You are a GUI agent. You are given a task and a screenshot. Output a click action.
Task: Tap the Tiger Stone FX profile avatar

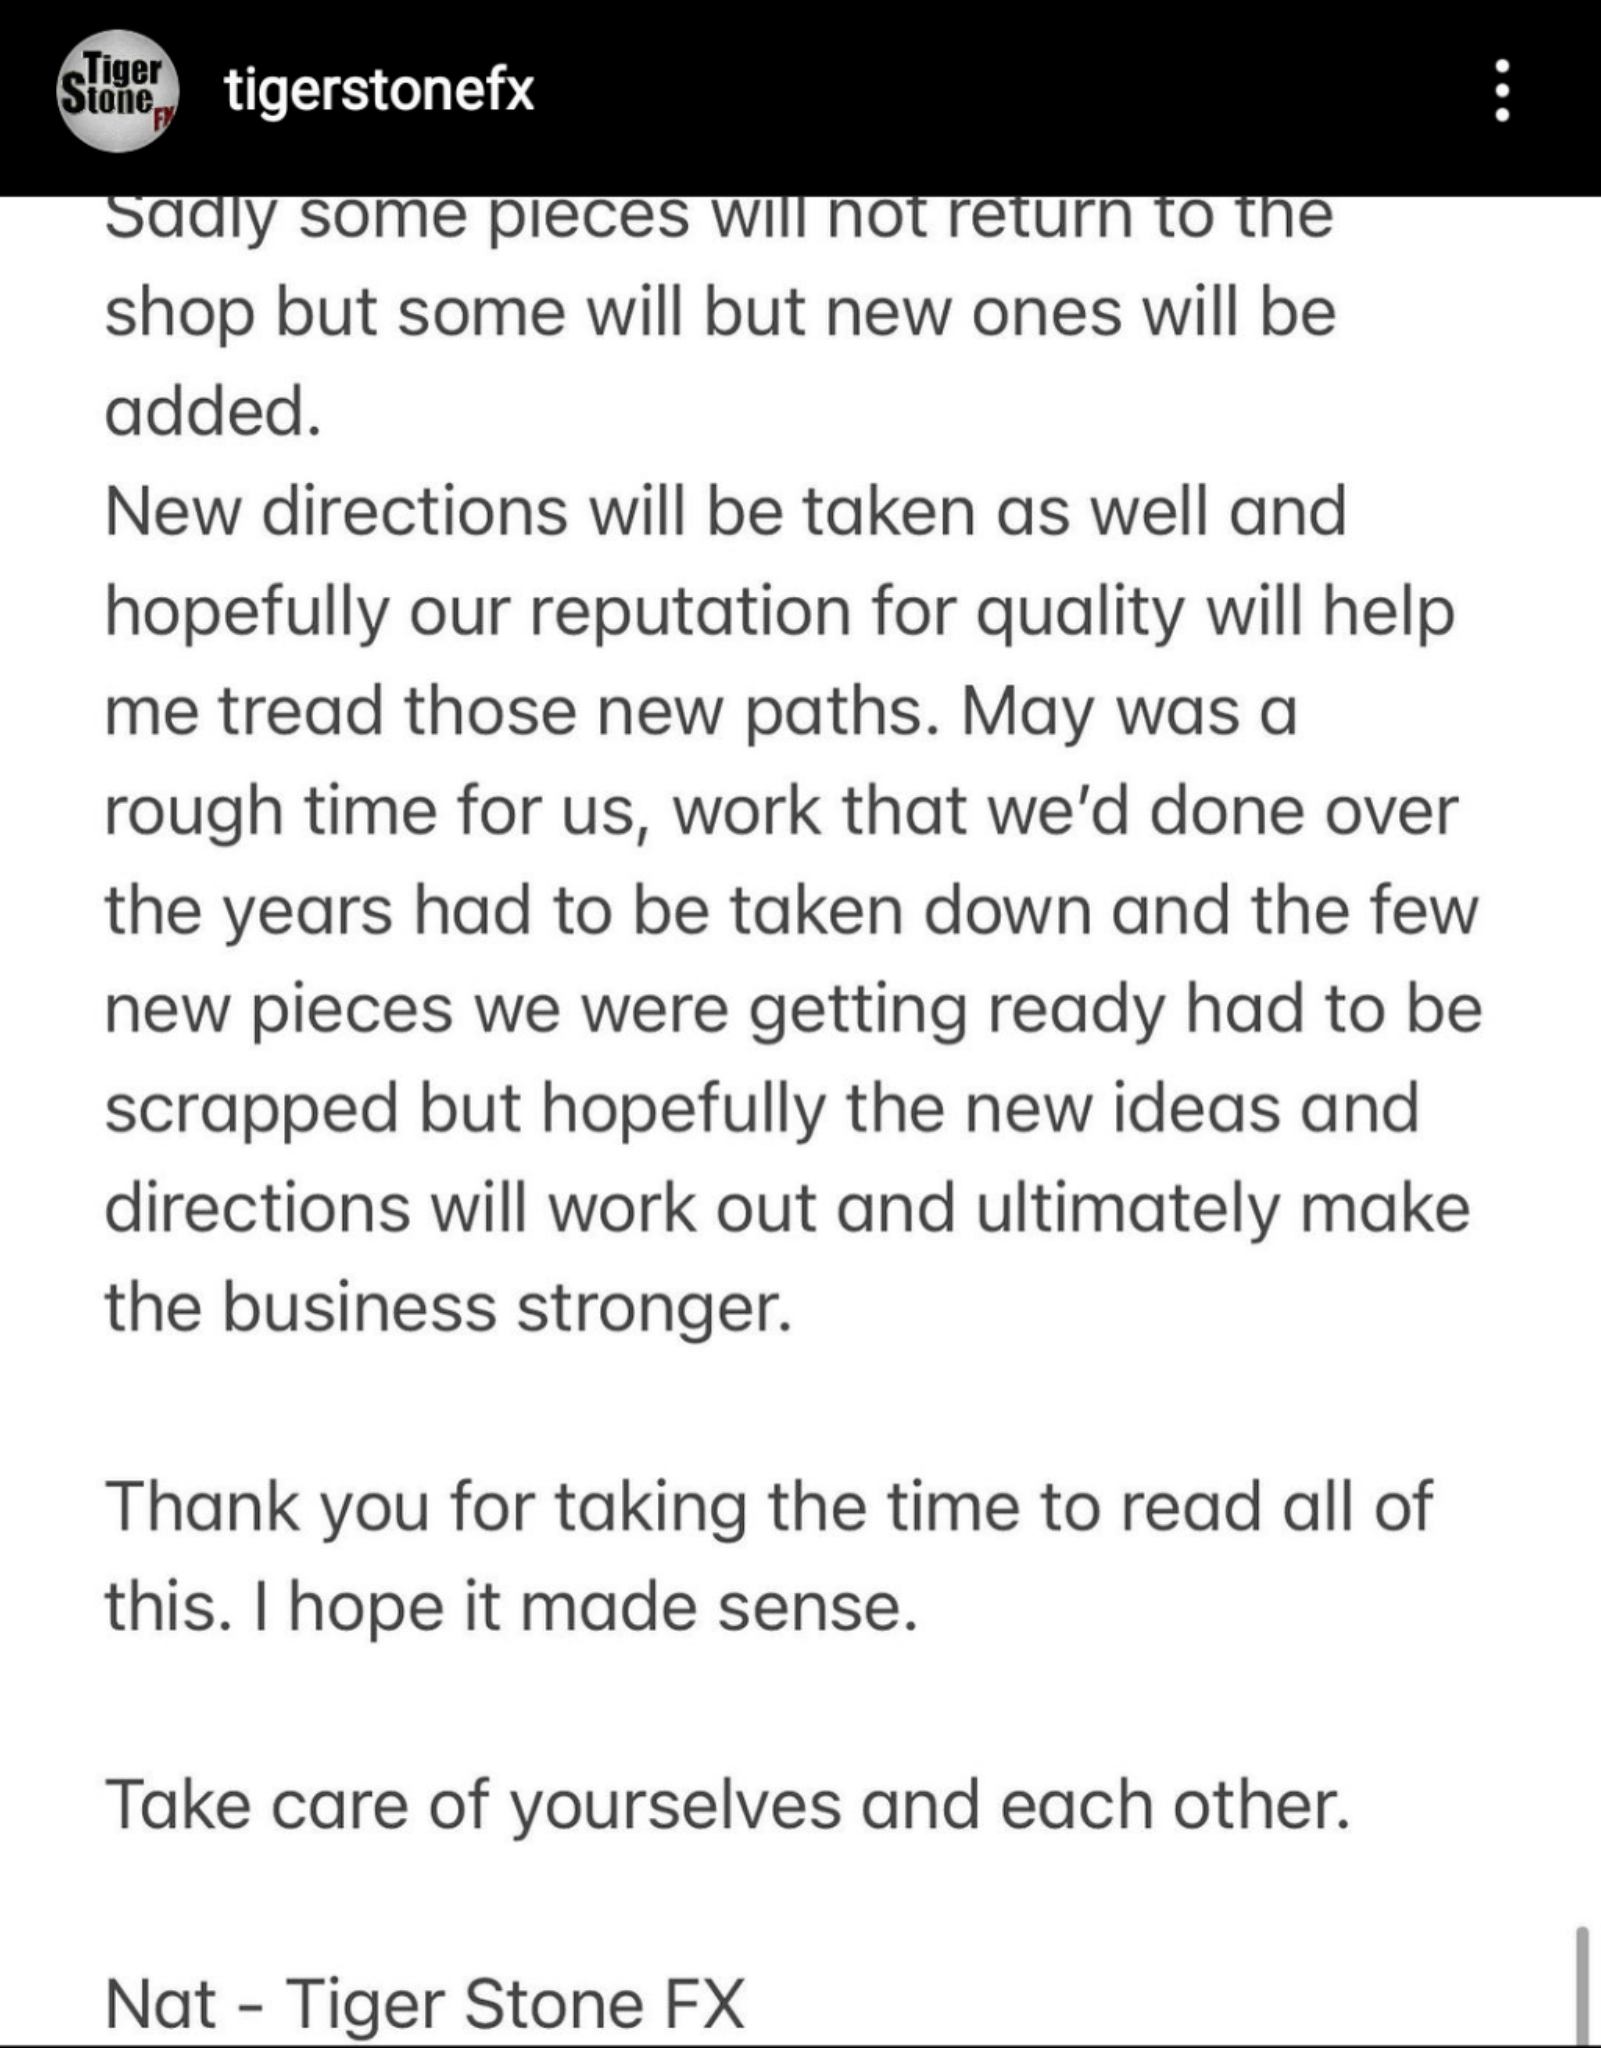[118, 91]
